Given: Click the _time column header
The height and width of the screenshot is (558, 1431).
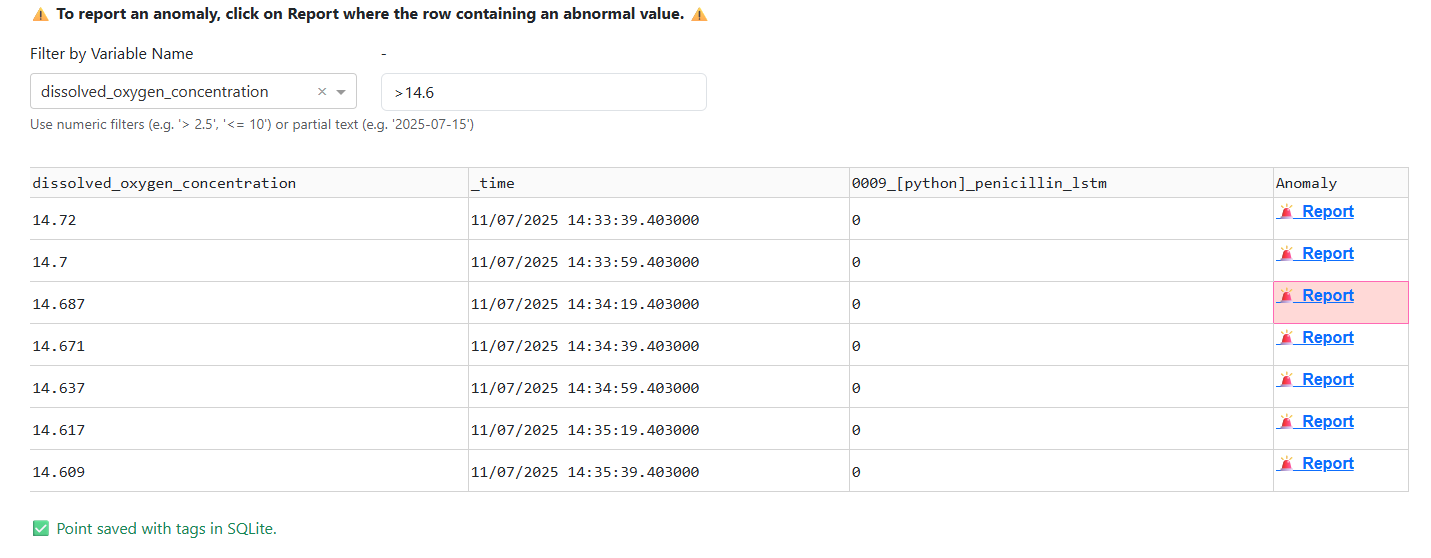Looking at the screenshot, I should click(x=493, y=183).
